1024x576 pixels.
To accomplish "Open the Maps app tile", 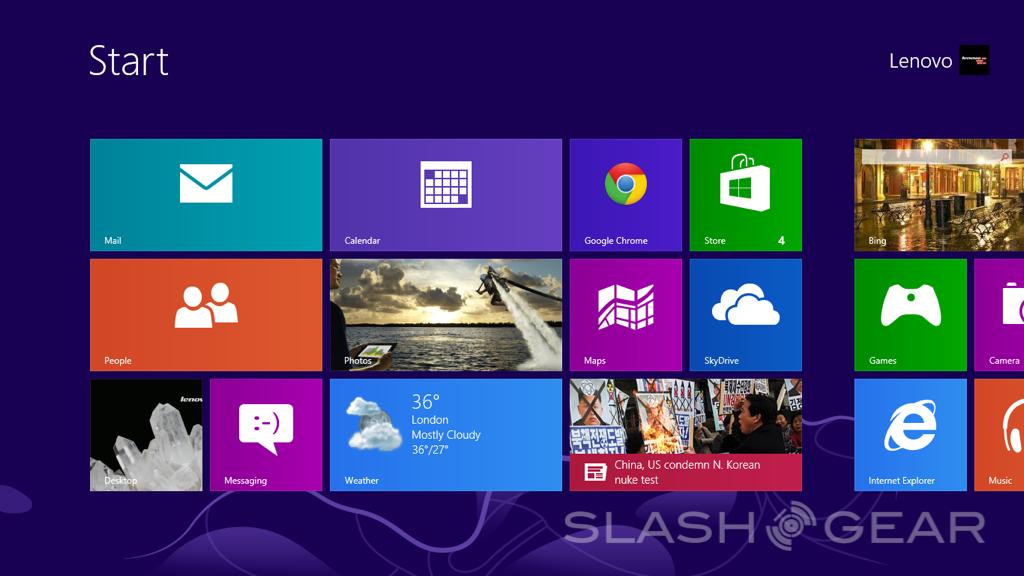I will click(625, 315).
